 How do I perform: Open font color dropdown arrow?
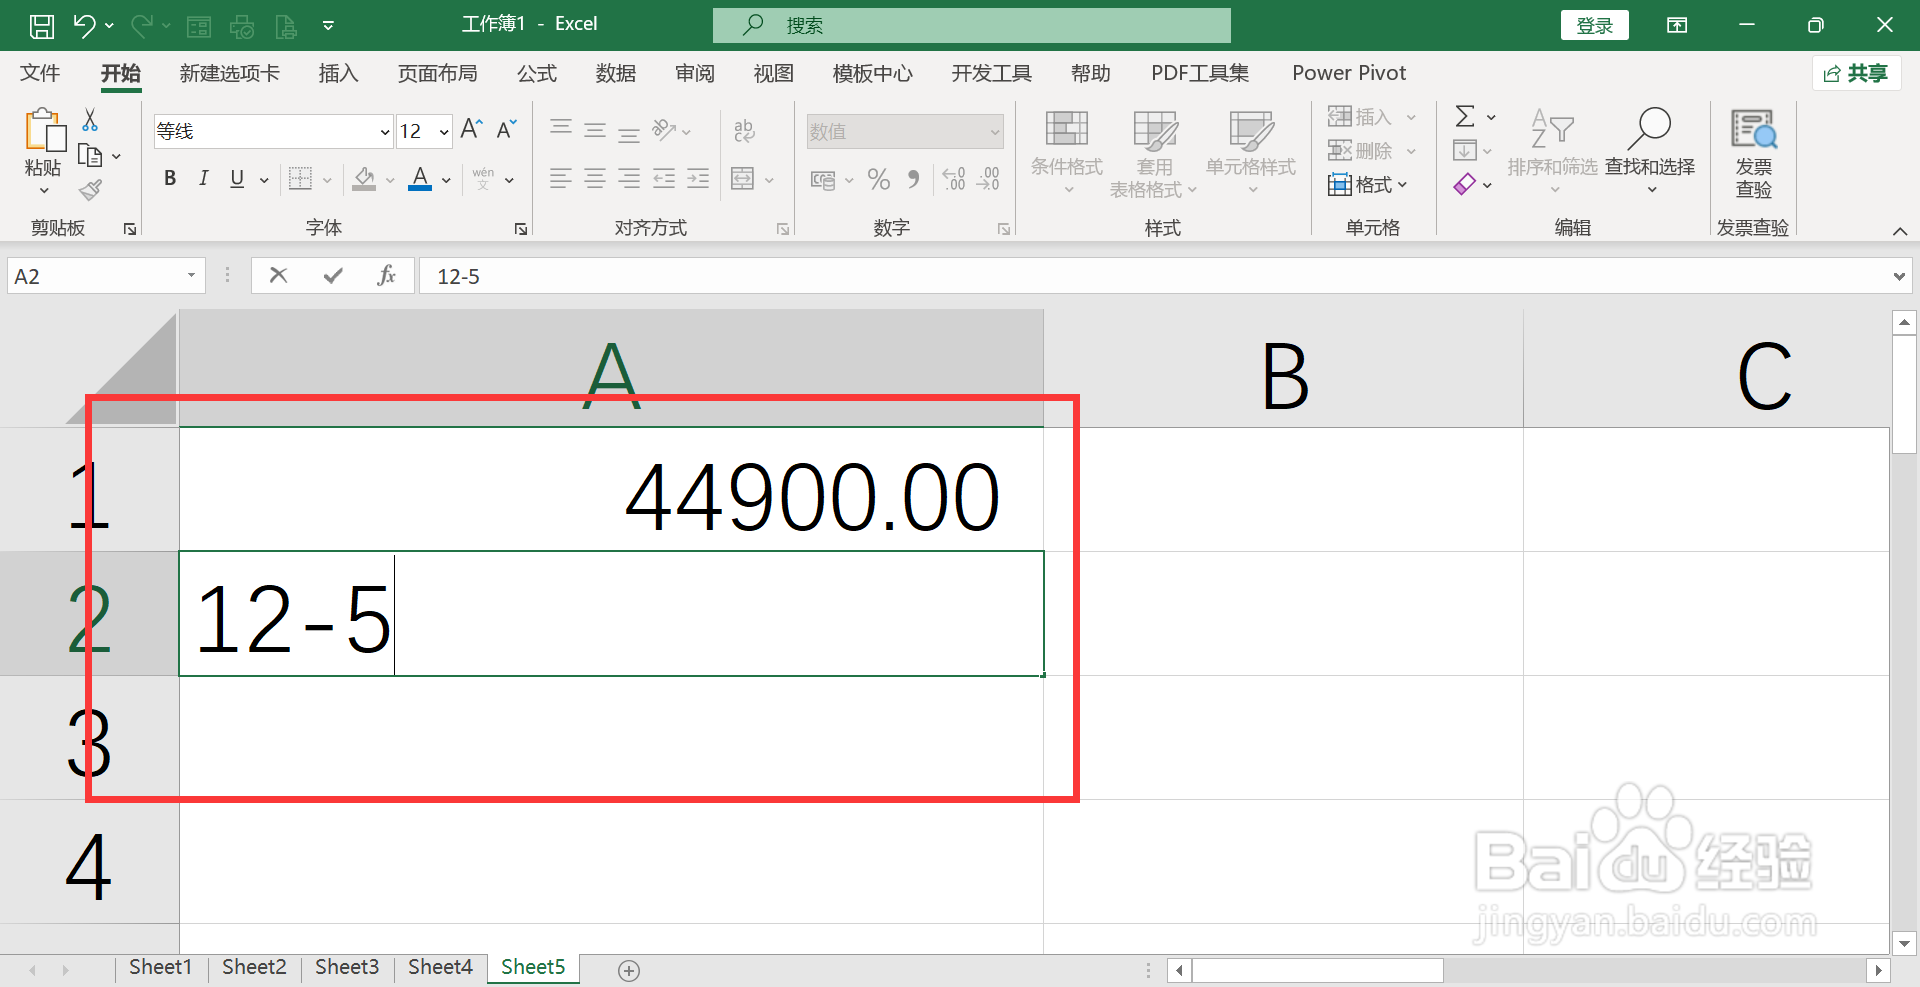(x=446, y=181)
